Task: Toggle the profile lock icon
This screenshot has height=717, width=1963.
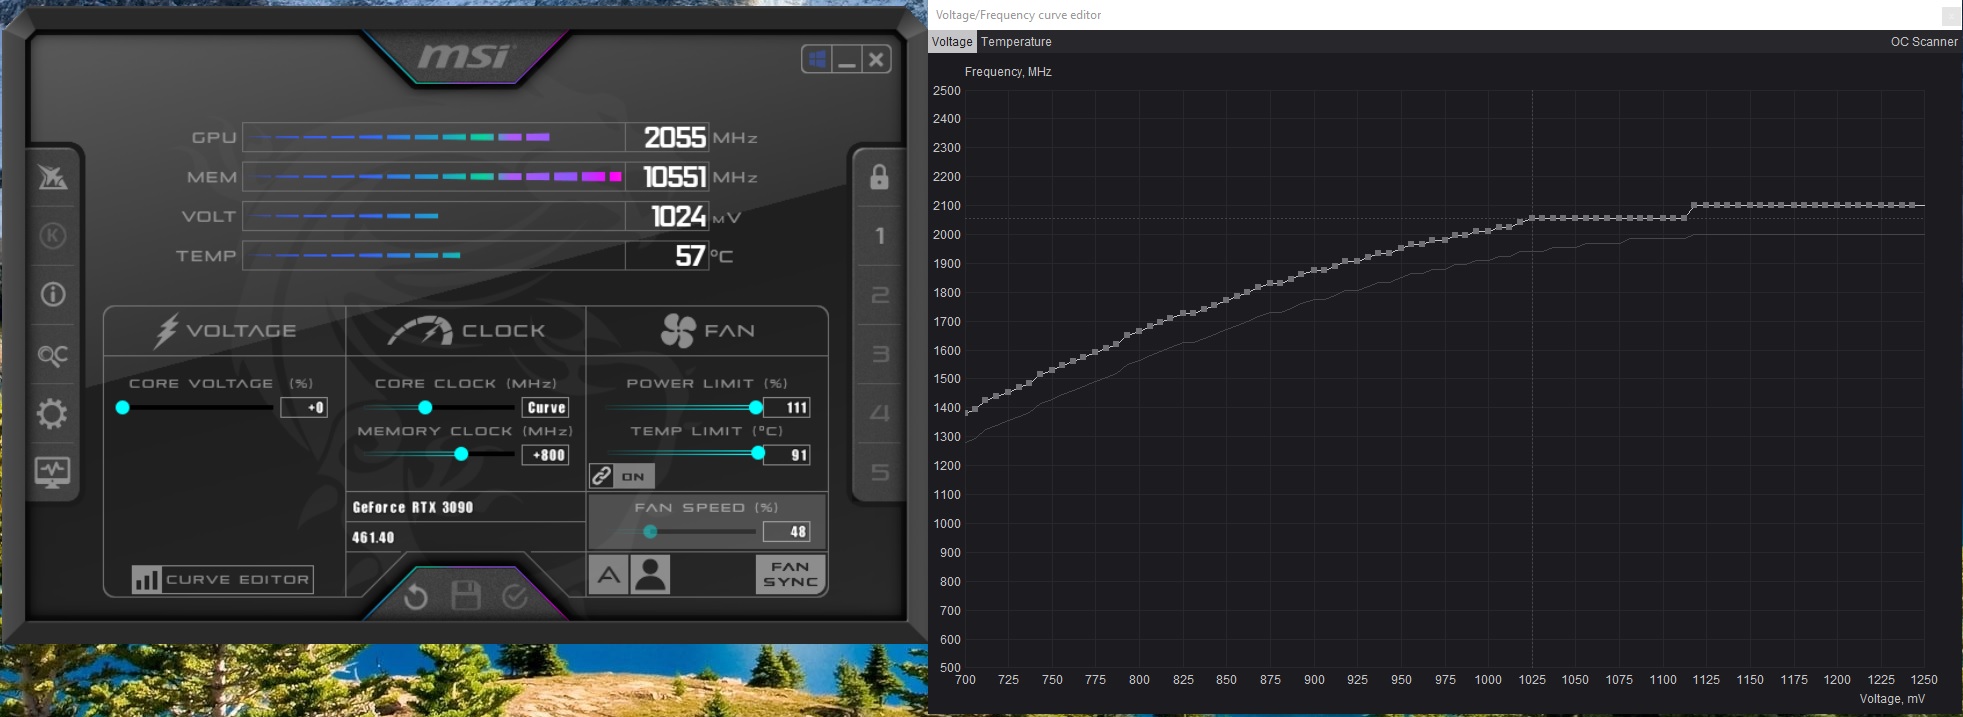Action: 879,177
